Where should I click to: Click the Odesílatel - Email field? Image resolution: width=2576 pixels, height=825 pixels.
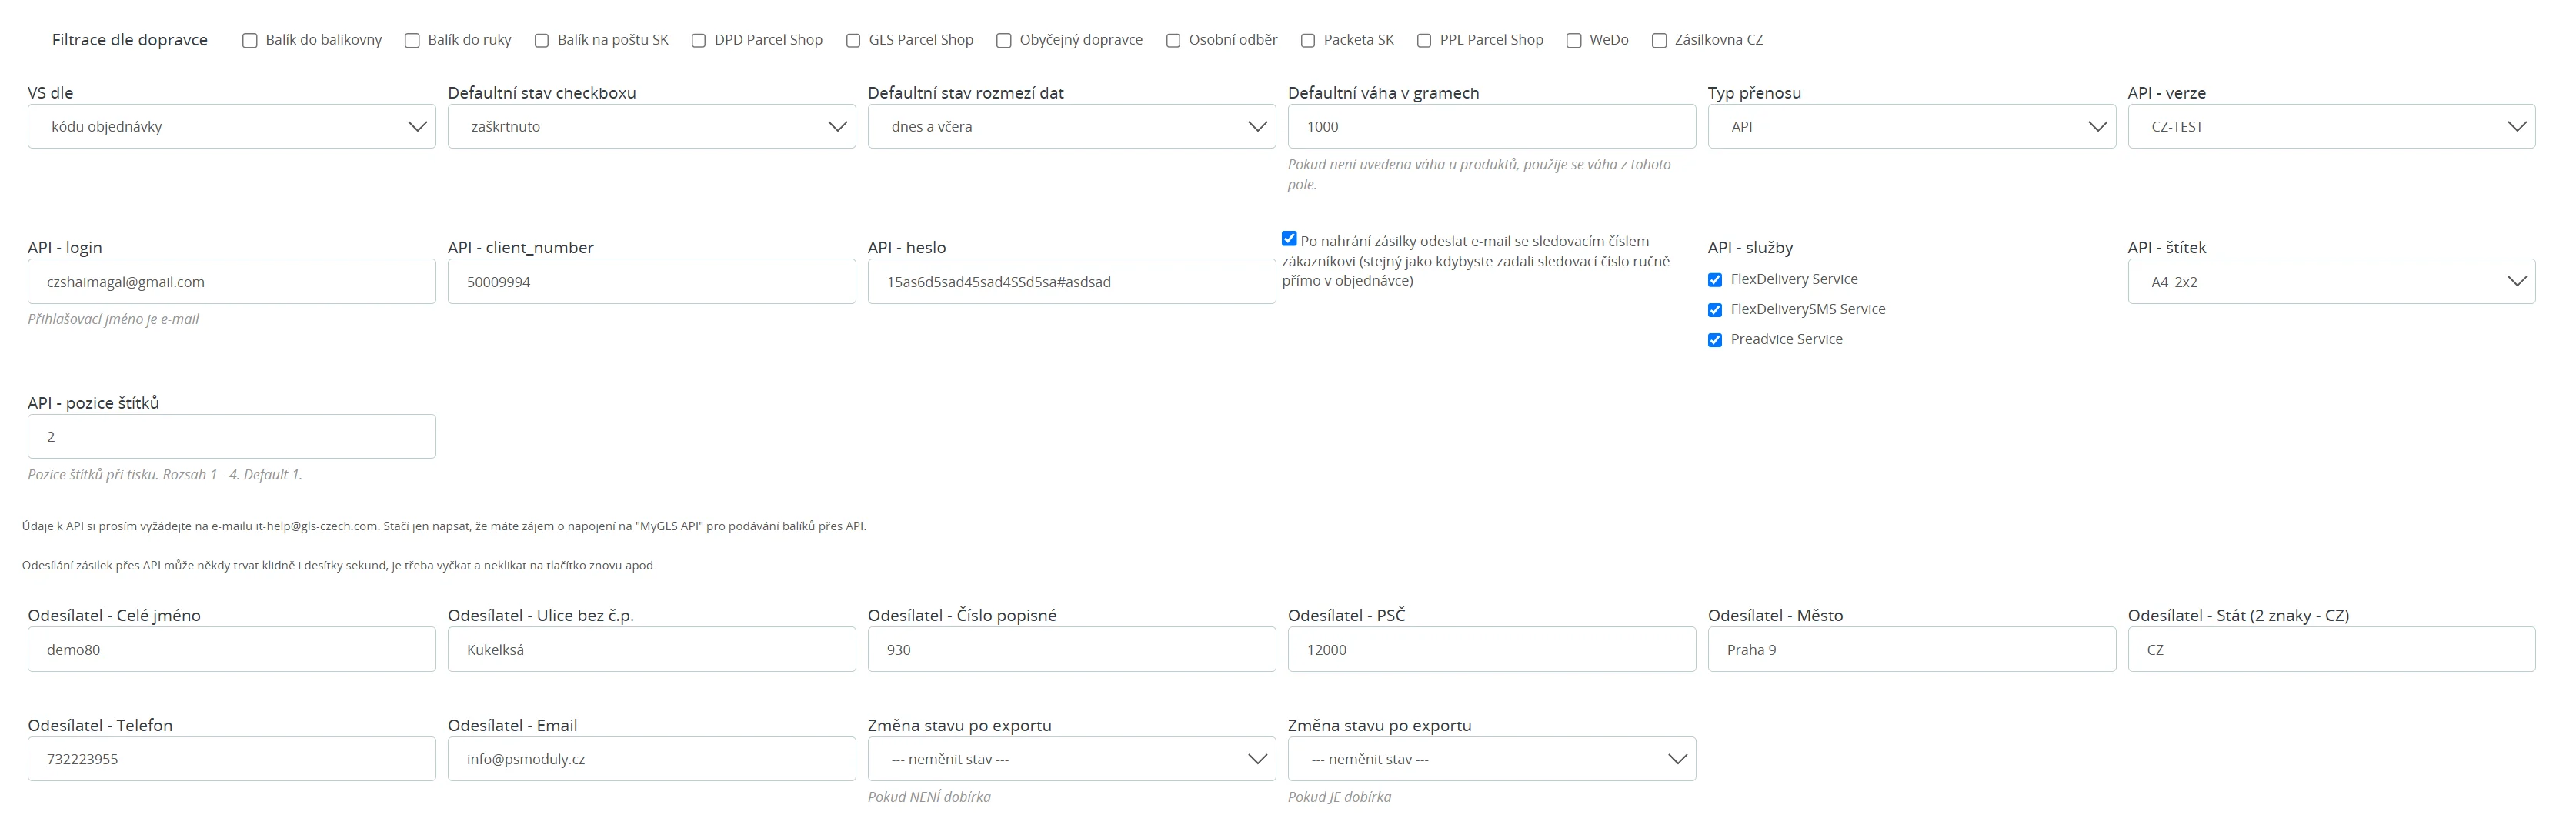[651, 759]
